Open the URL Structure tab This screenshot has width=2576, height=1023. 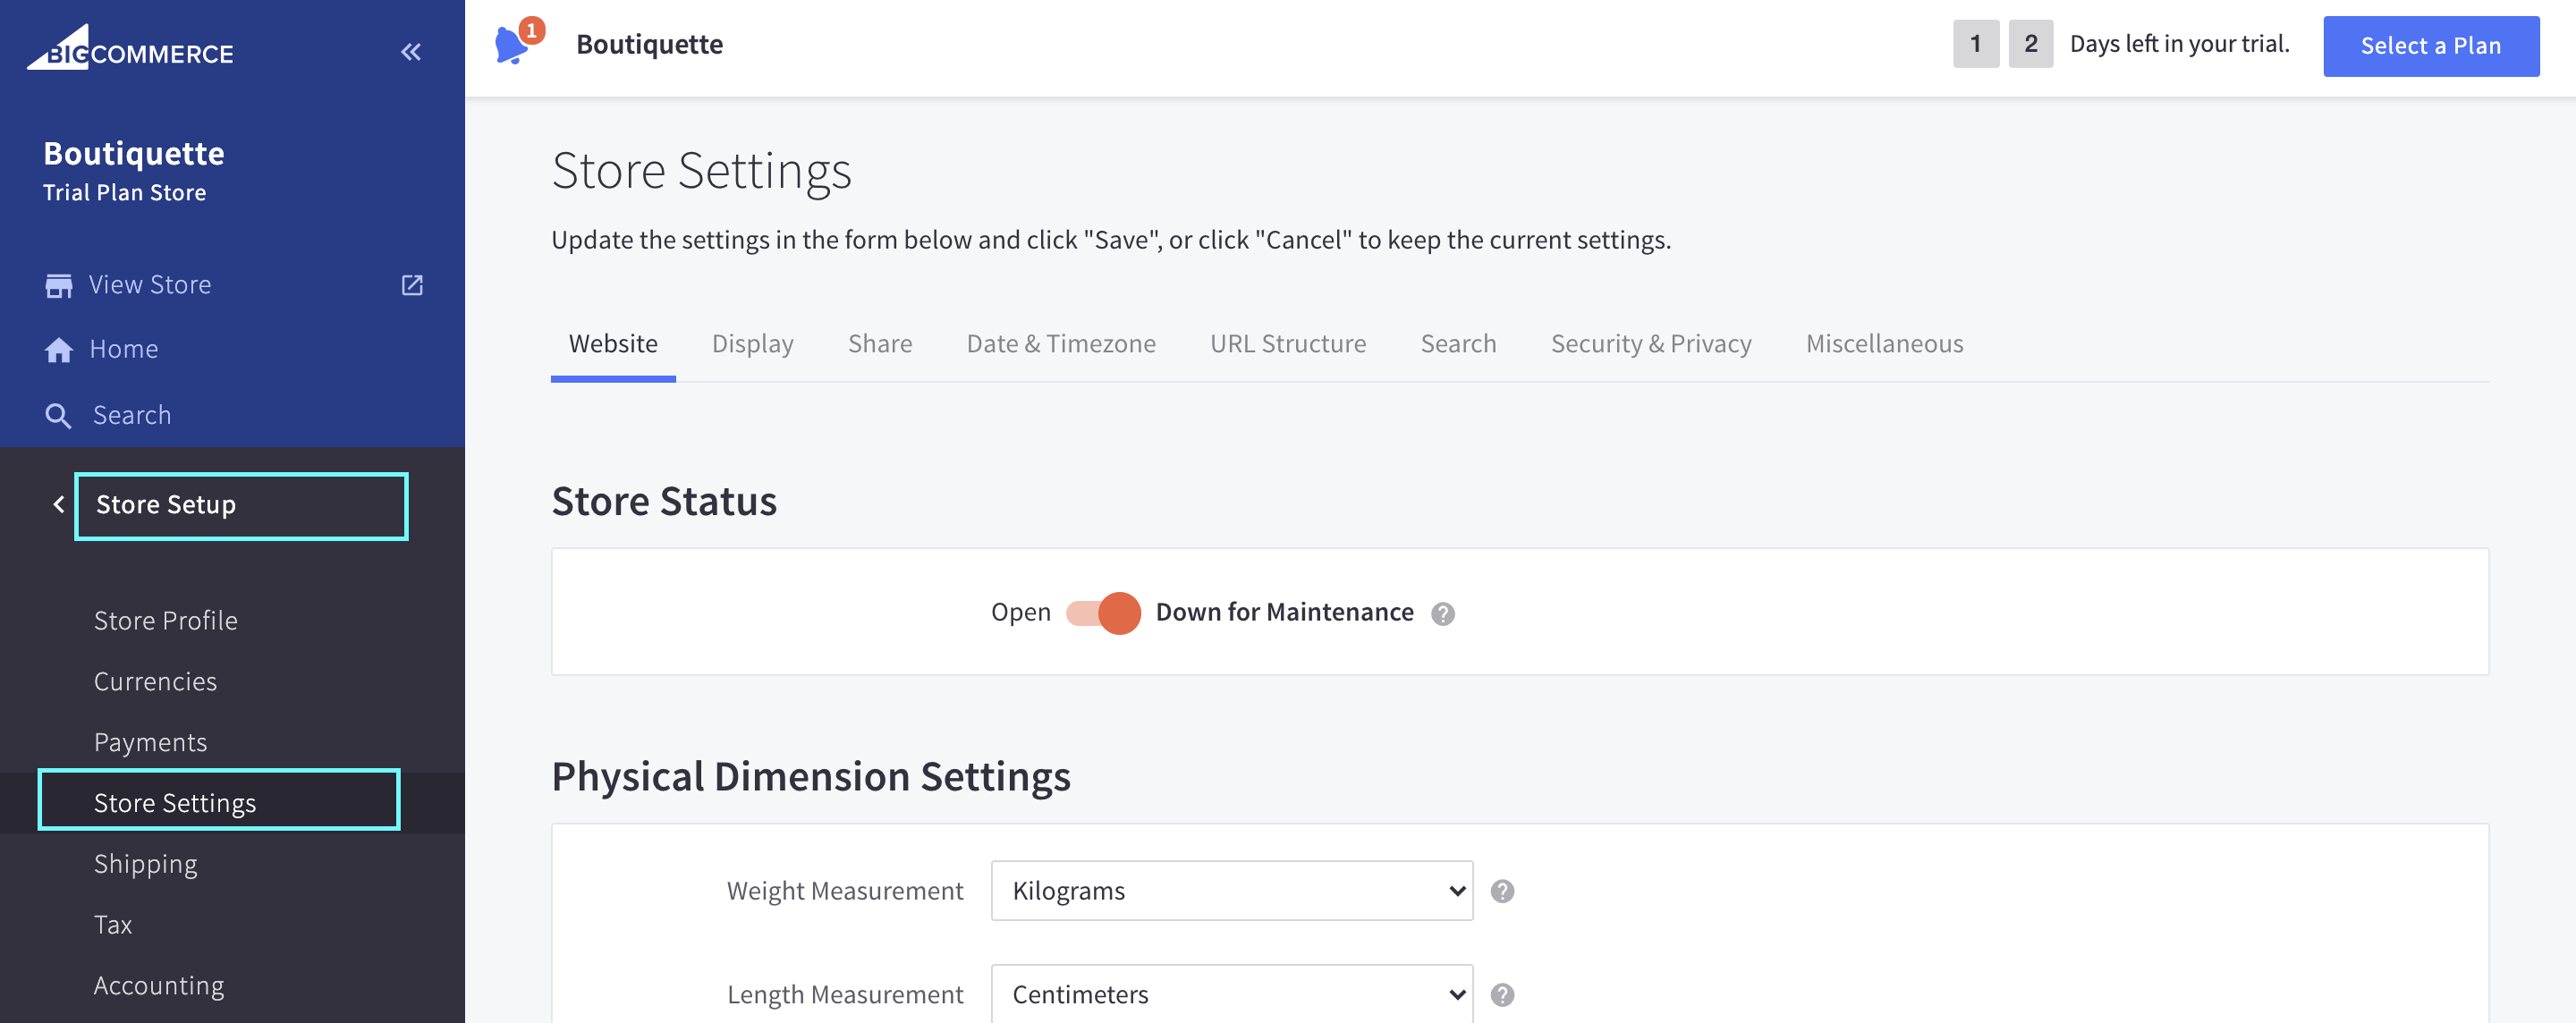click(1287, 344)
